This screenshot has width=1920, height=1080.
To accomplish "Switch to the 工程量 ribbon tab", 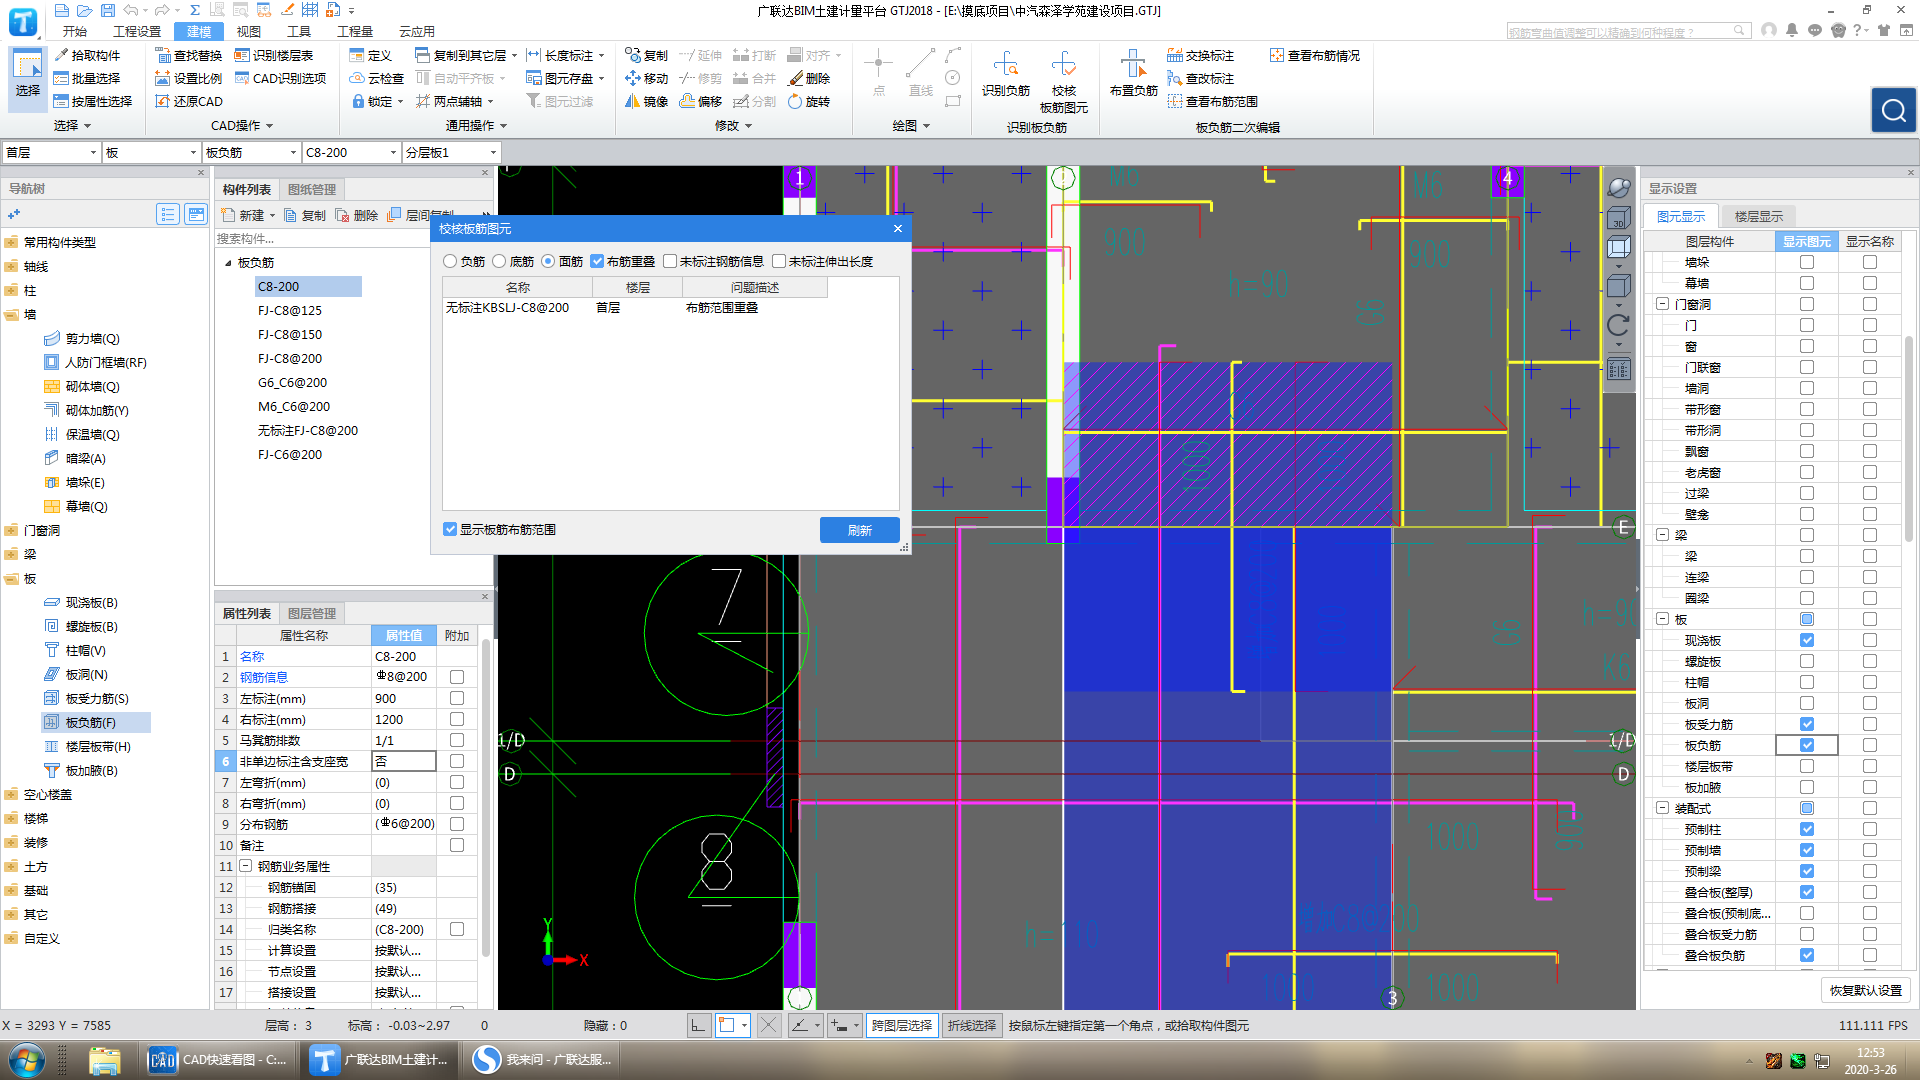I will click(355, 32).
